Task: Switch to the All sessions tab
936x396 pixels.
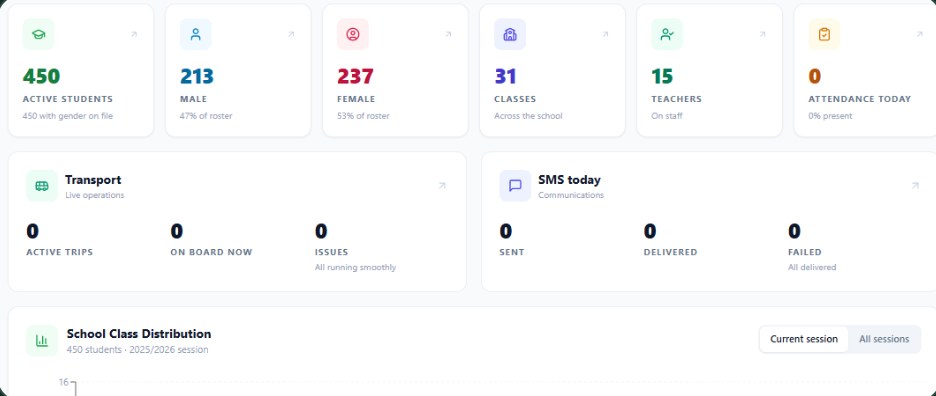Action: [884, 339]
